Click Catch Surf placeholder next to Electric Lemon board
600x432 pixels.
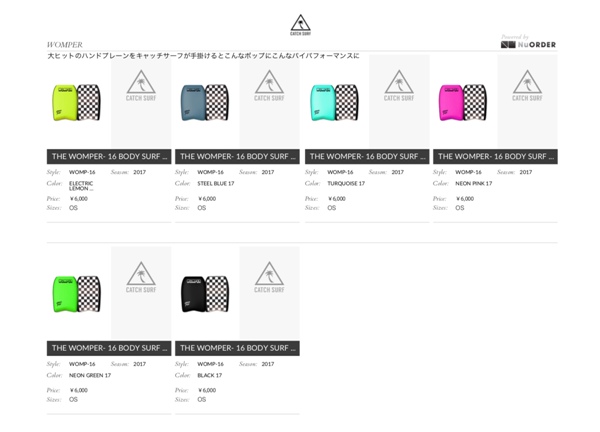pos(141,101)
